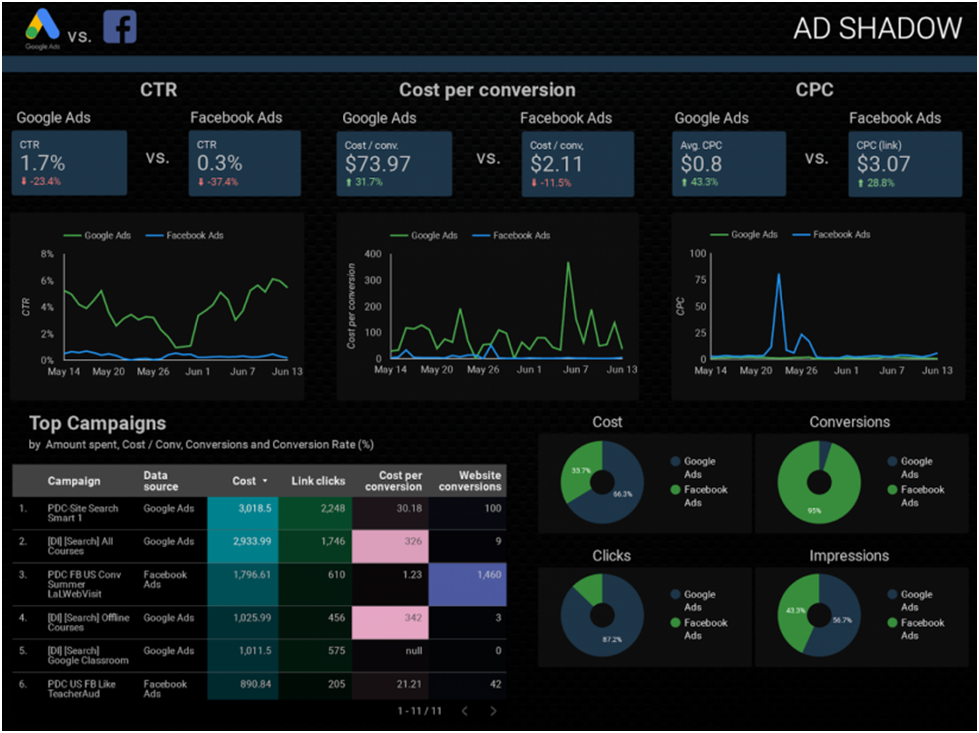979x733 pixels.
Task: Click the 66.3% slice of Cost pie
Action: (x=621, y=493)
